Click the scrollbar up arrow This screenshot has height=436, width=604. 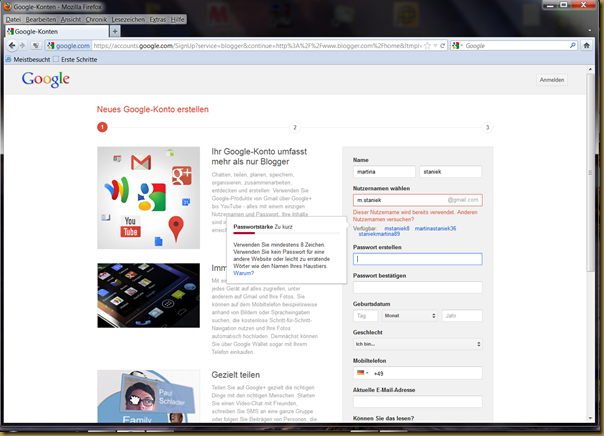pyautogui.click(x=590, y=69)
